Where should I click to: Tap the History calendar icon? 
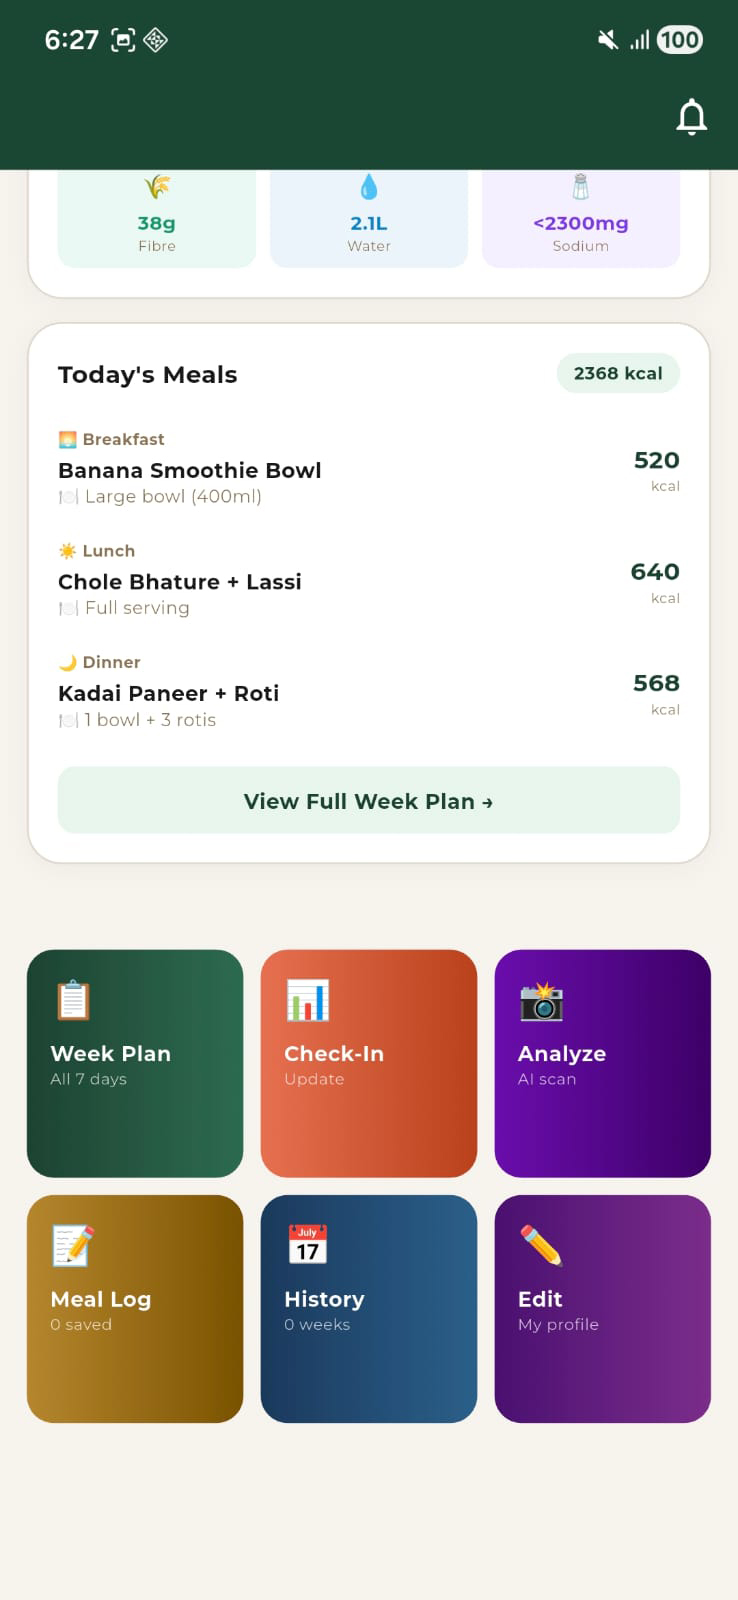[306, 1242]
